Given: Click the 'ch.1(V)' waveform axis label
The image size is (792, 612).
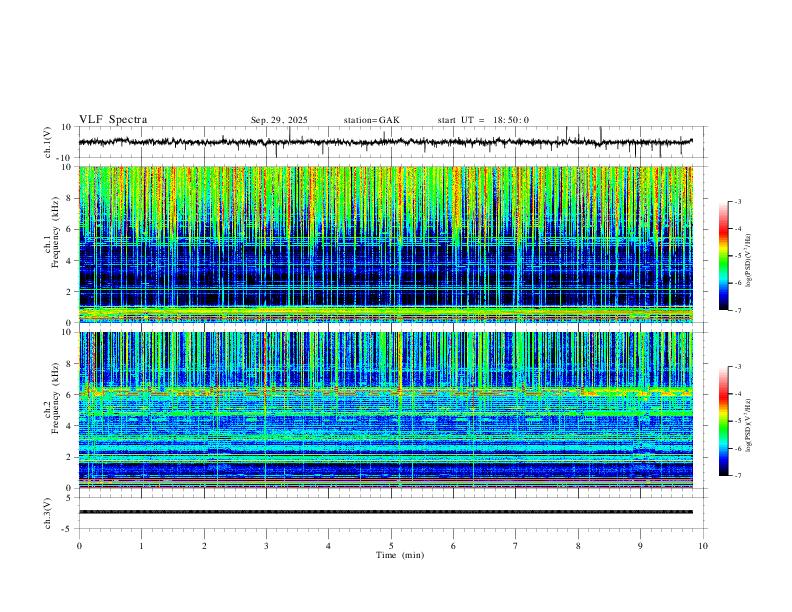Looking at the screenshot, I should [x=48, y=142].
